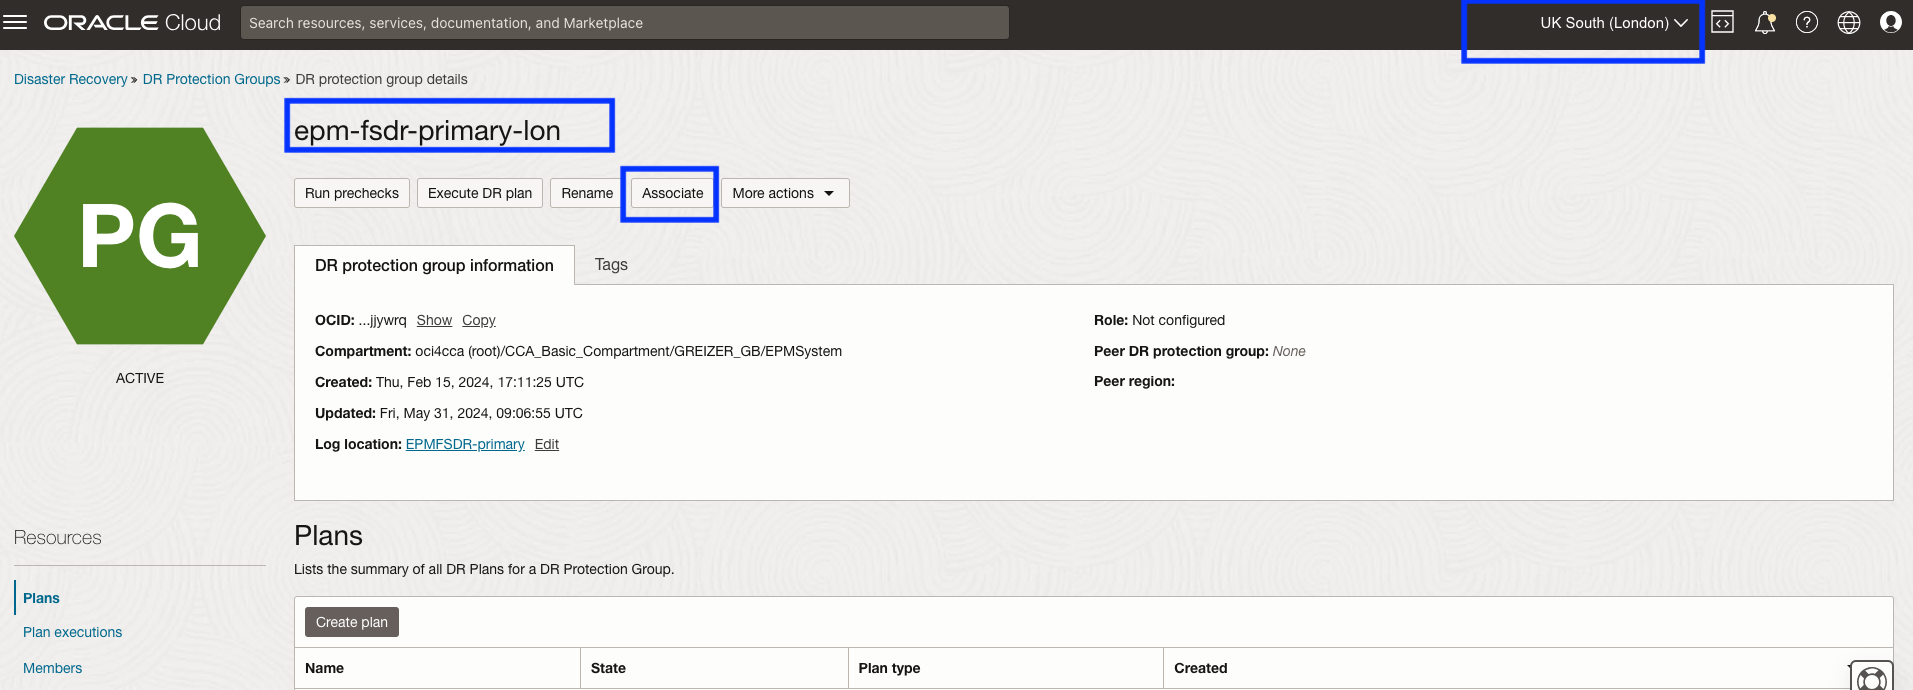This screenshot has width=1913, height=690.
Task: Click the epm-fsdr-primary-lon title
Action: (x=427, y=130)
